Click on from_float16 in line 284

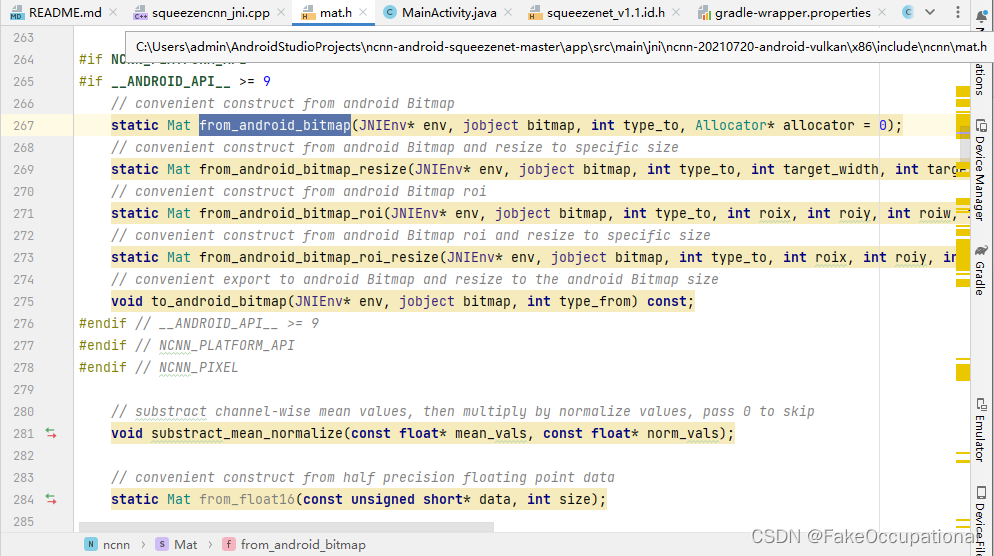[247, 500]
